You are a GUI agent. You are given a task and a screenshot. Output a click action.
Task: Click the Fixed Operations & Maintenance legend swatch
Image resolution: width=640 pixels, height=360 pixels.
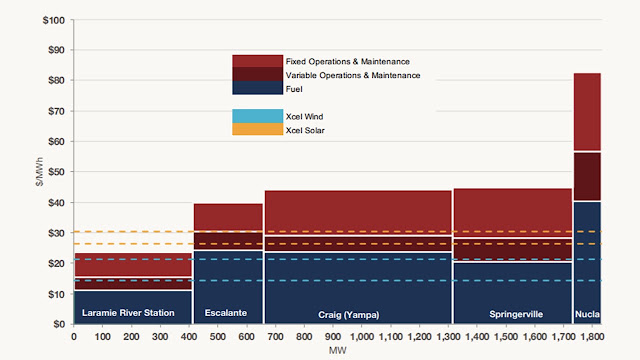coord(258,61)
